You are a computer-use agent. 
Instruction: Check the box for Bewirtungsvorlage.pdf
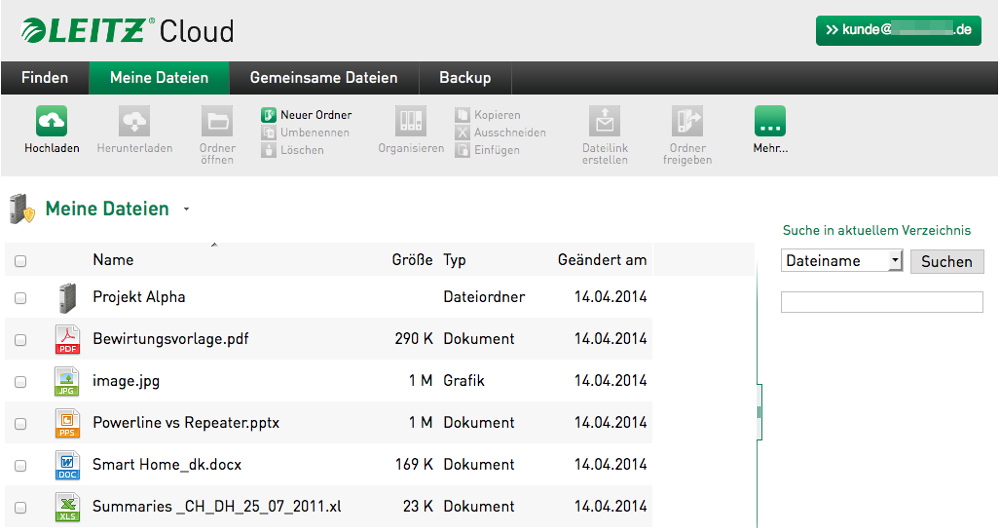[x=20, y=340]
